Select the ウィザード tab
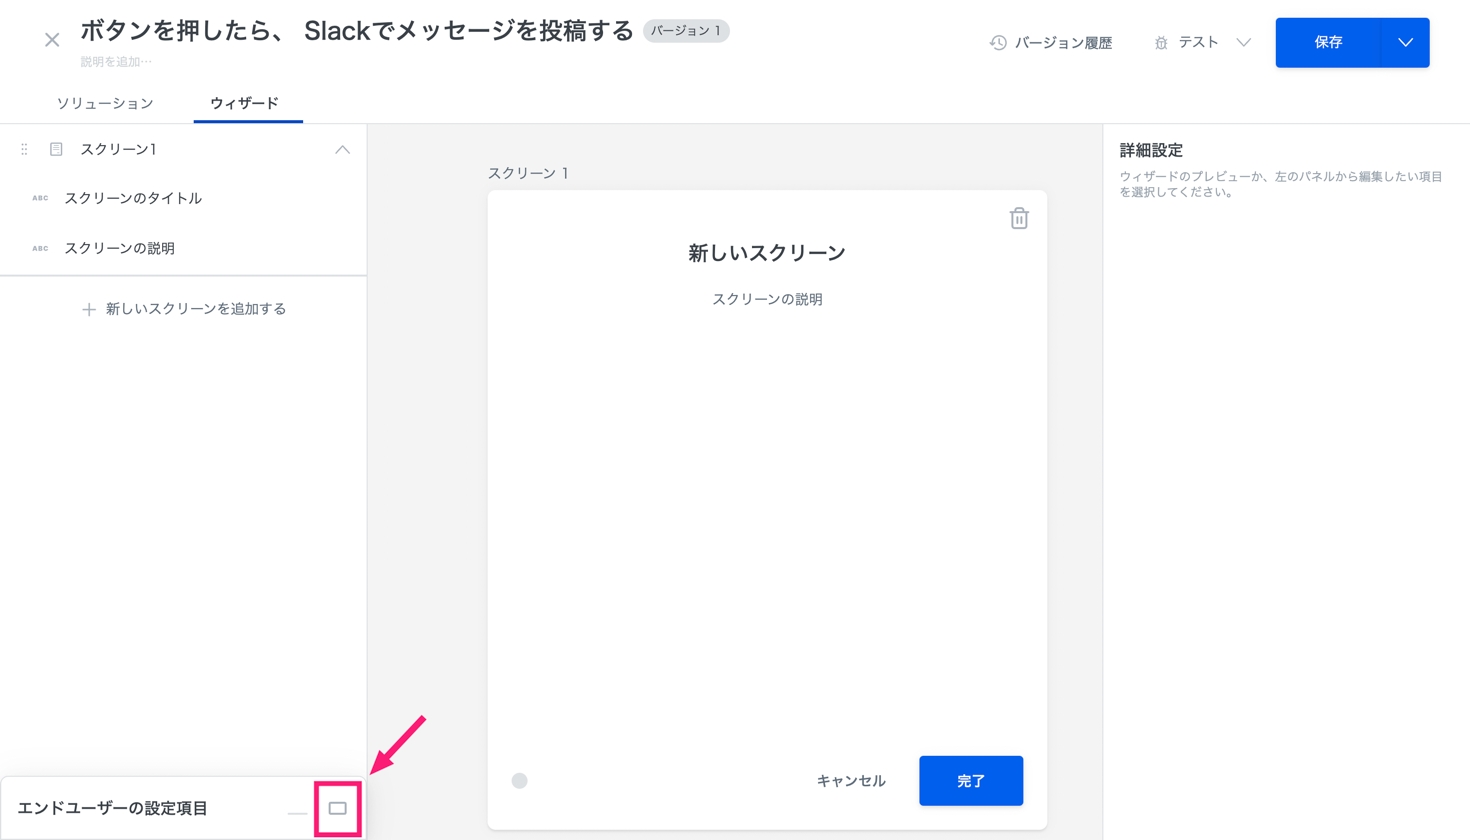 (244, 103)
